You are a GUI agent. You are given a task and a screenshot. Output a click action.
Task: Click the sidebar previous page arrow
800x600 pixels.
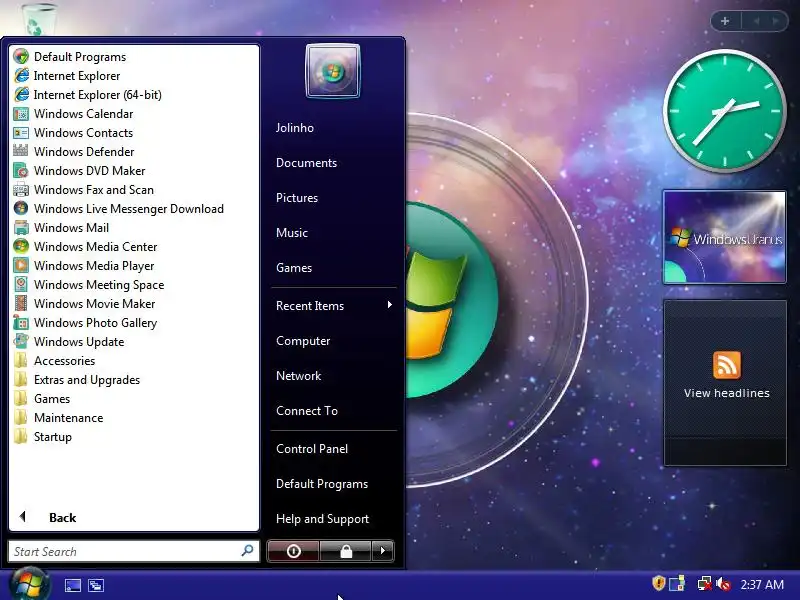[x=756, y=21]
